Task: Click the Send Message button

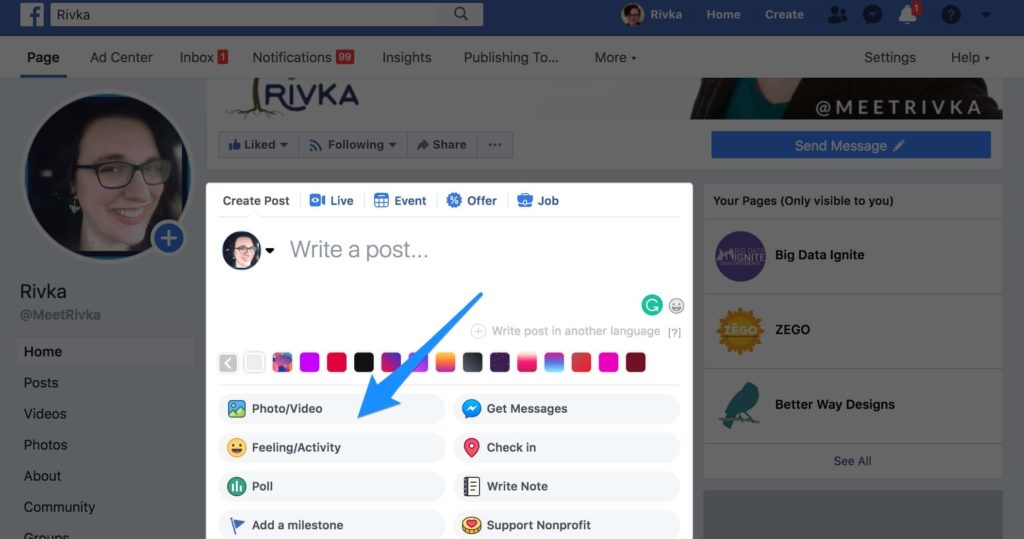Action: coord(850,146)
